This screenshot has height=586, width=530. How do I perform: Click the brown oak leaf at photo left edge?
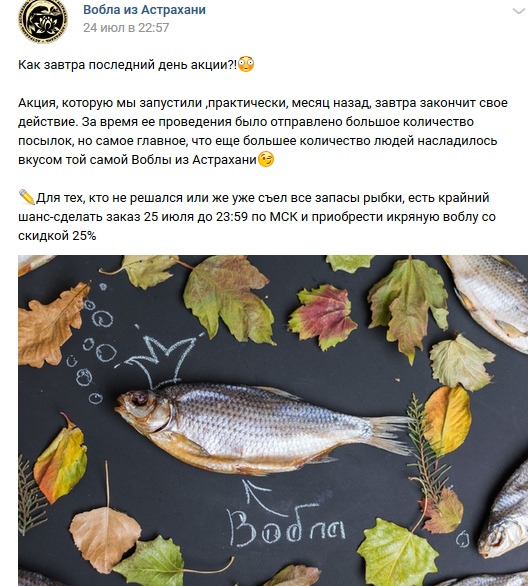point(50,324)
